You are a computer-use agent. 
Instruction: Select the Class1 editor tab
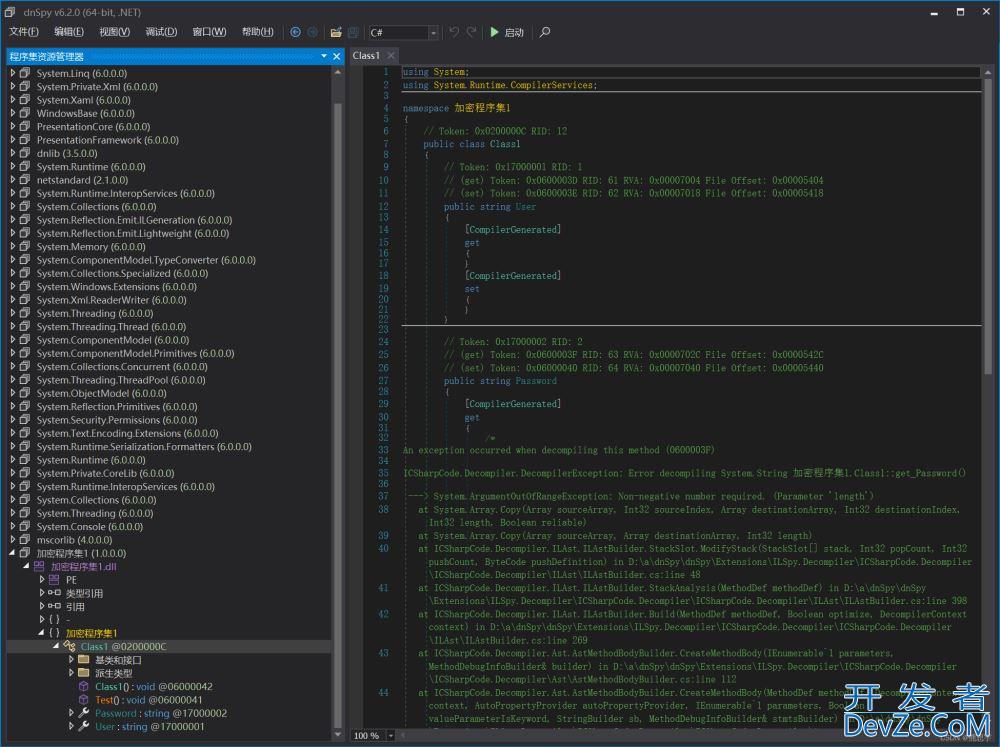[x=366, y=55]
